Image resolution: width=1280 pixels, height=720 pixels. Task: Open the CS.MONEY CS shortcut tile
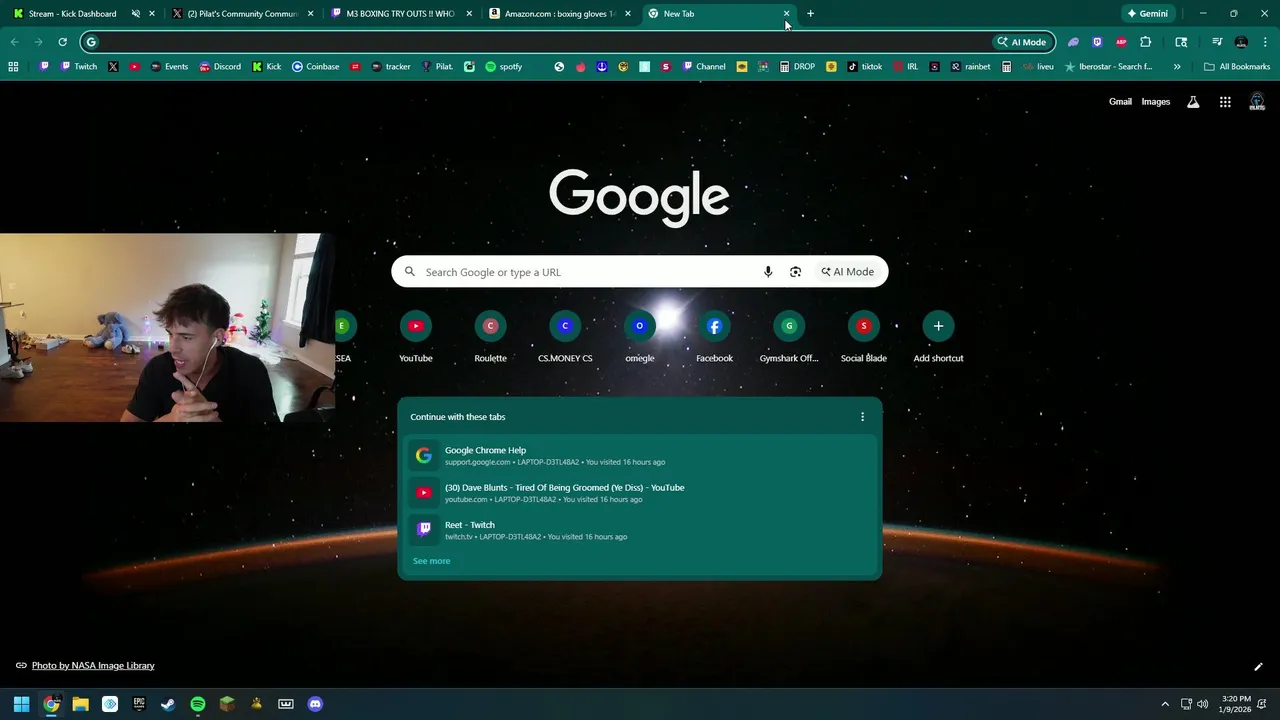coord(565,337)
